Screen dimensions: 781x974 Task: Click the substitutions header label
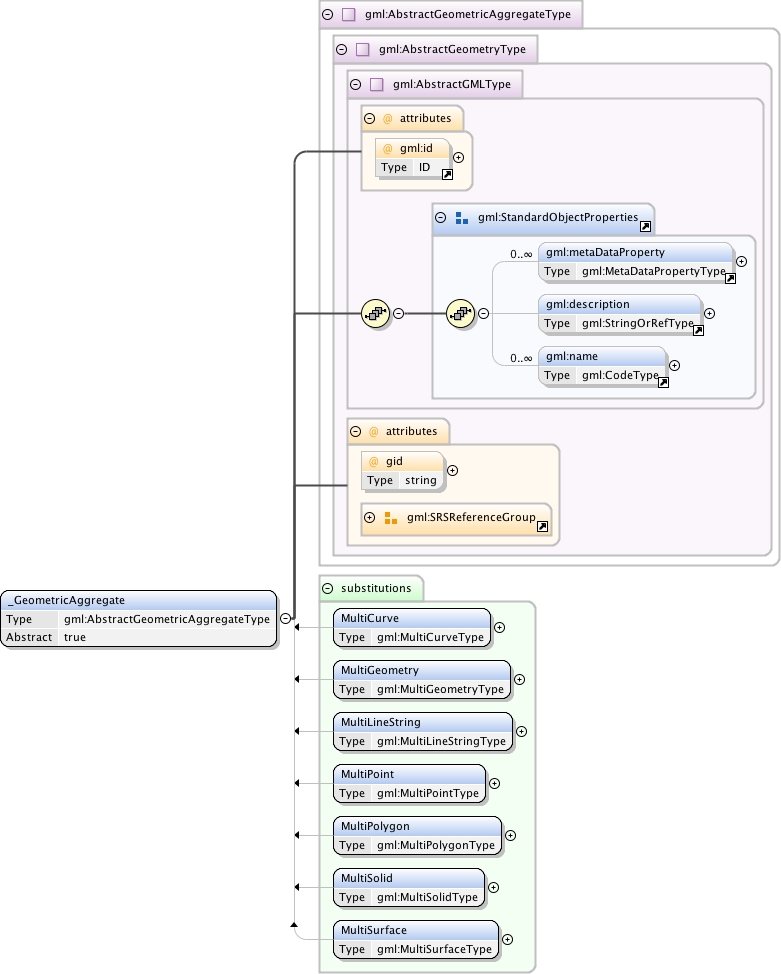[376, 588]
